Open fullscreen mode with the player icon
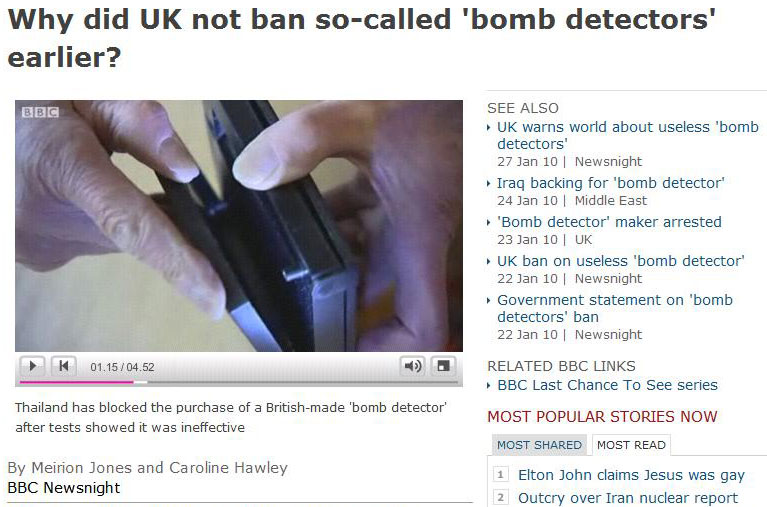The width and height of the screenshot is (767, 507). (x=443, y=366)
